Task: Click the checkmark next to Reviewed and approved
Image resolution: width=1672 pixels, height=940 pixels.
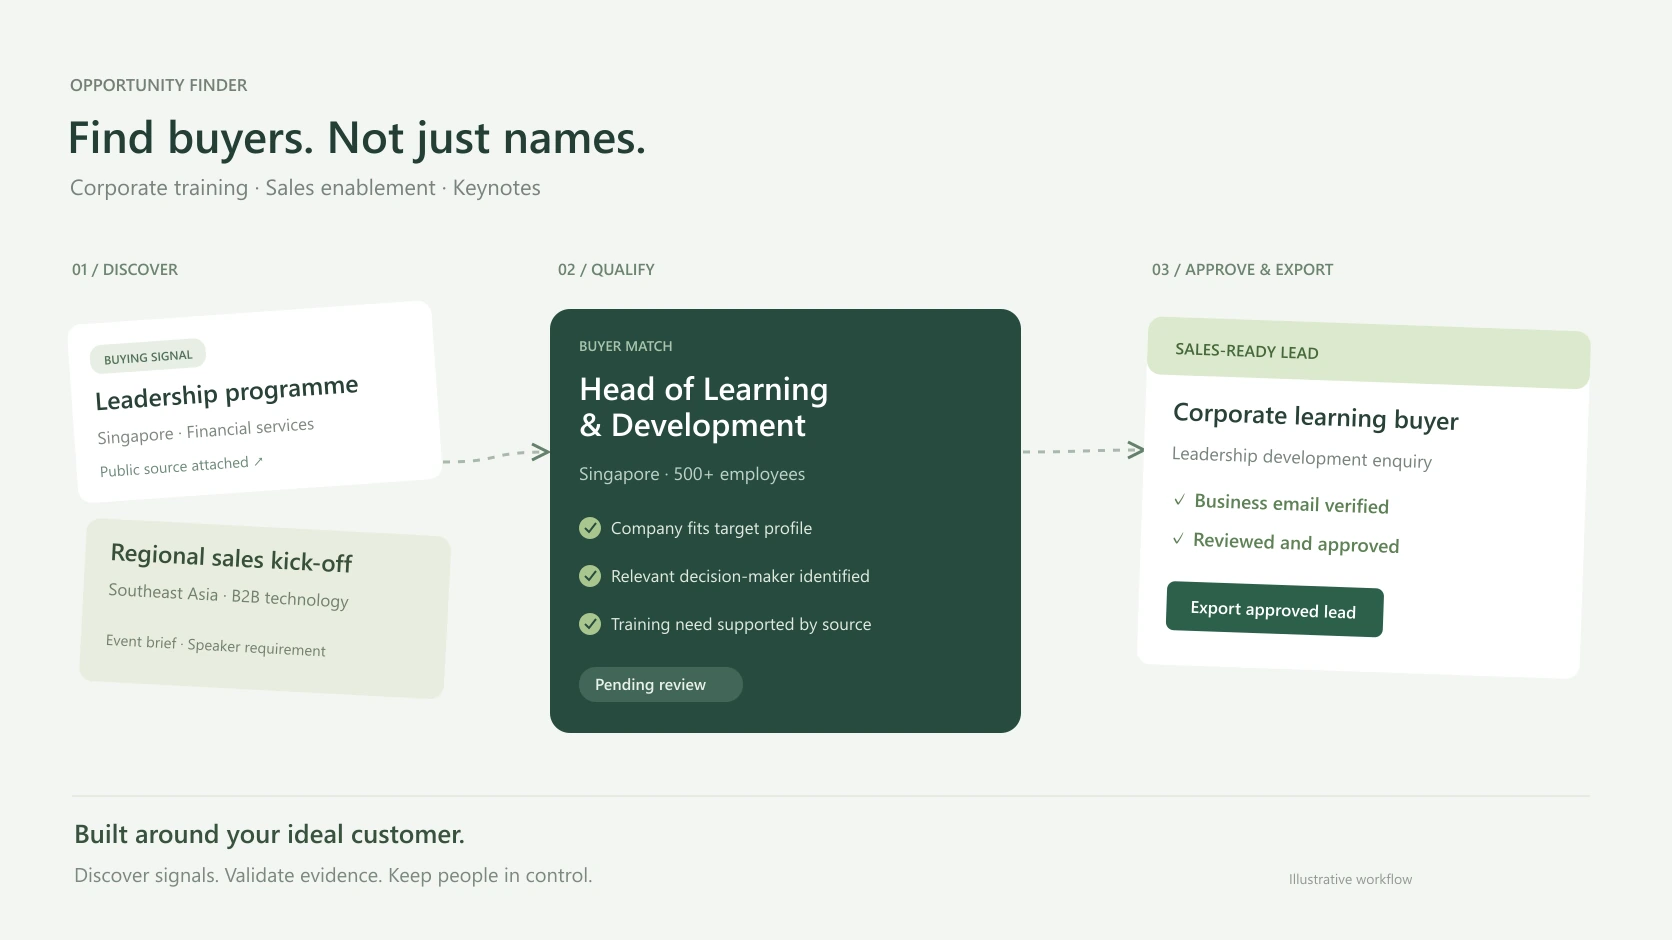Action: click(1179, 539)
